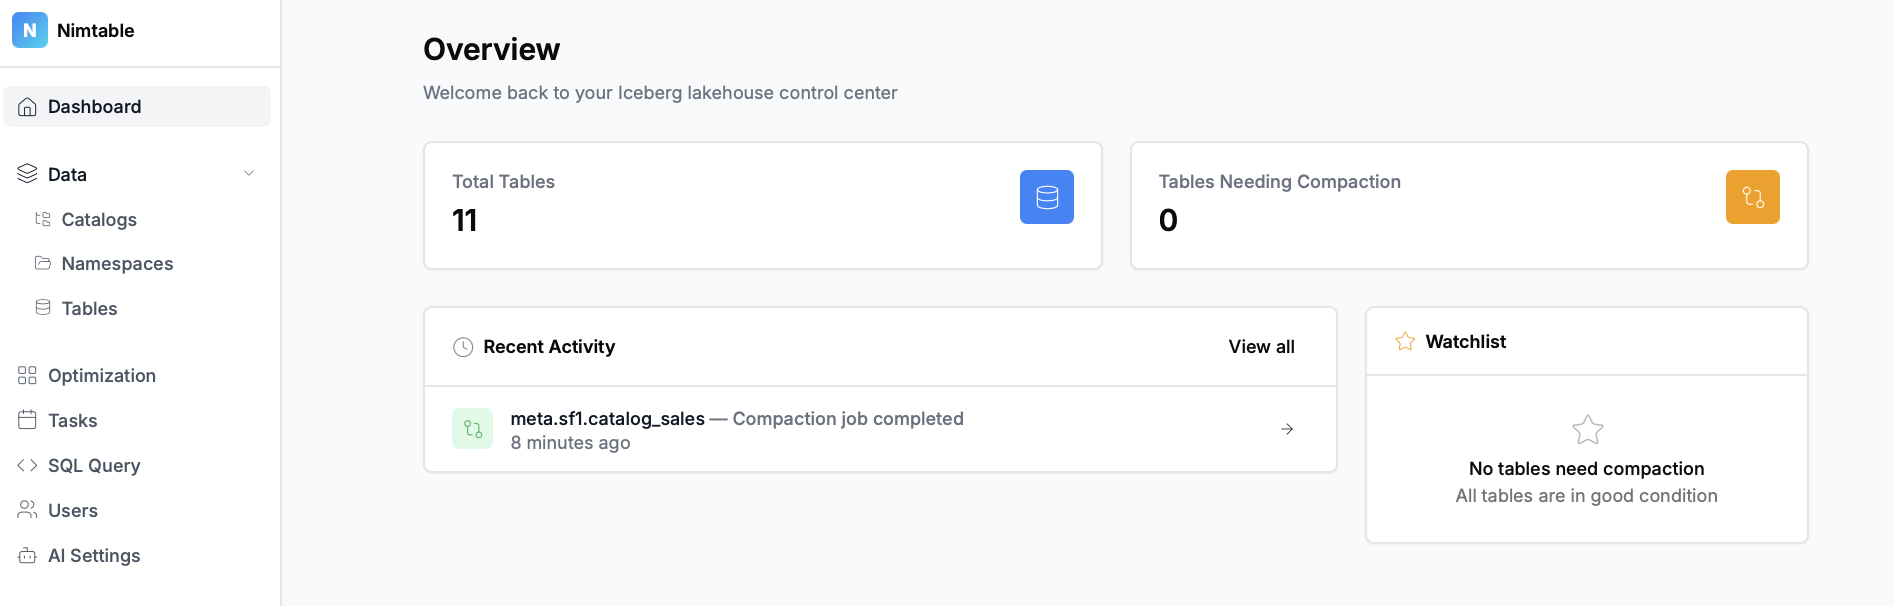Open AI Settings
1894x606 pixels.
94,556
